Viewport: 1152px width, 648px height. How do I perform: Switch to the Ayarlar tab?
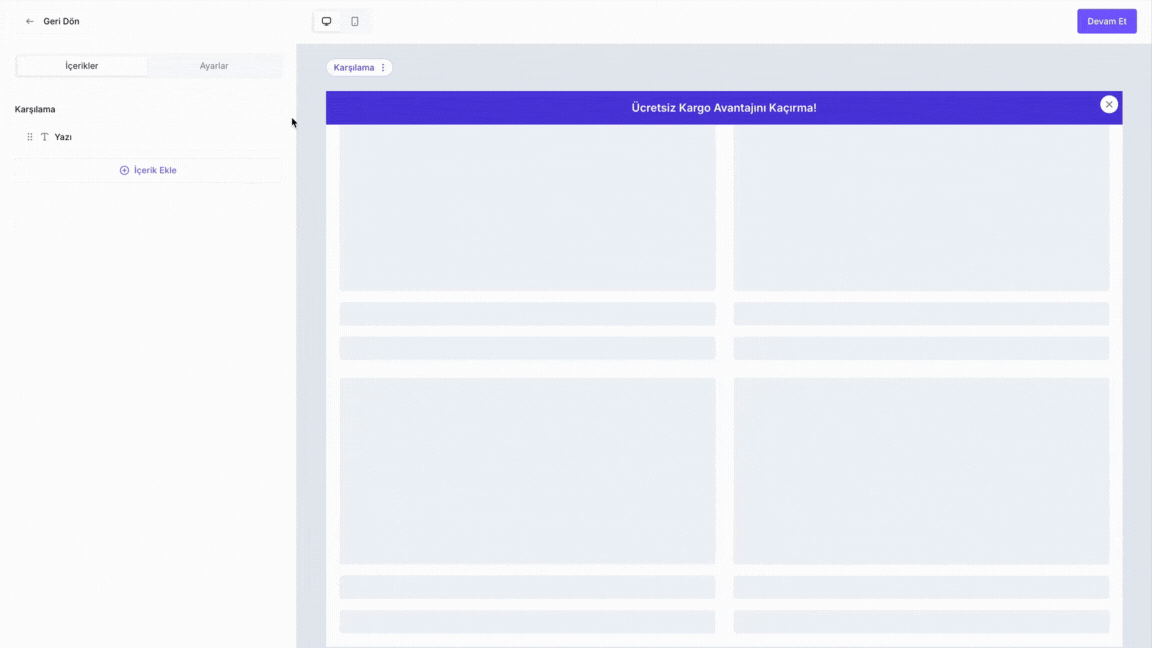click(x=214, y=66)
